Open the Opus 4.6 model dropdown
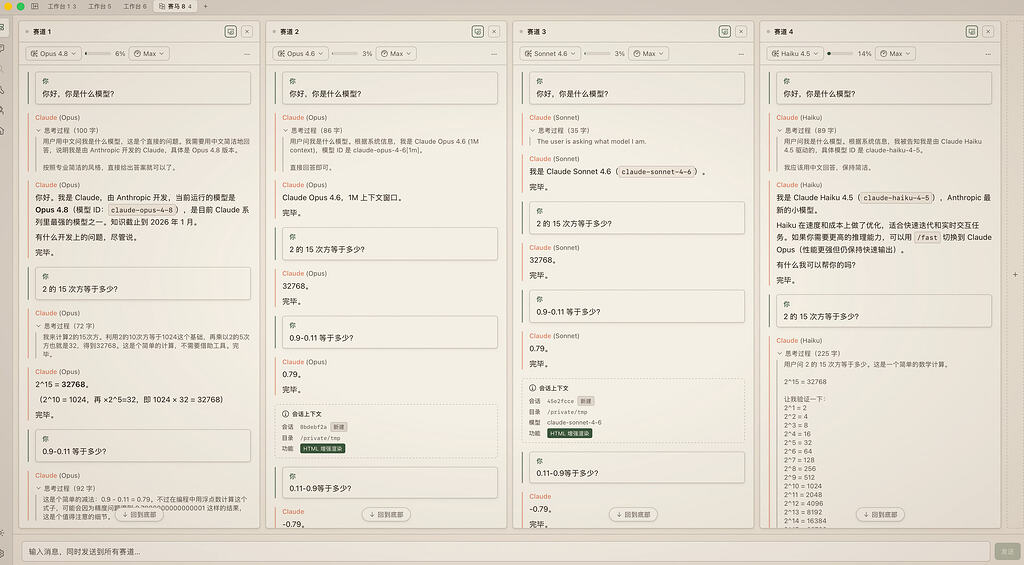 300,54
